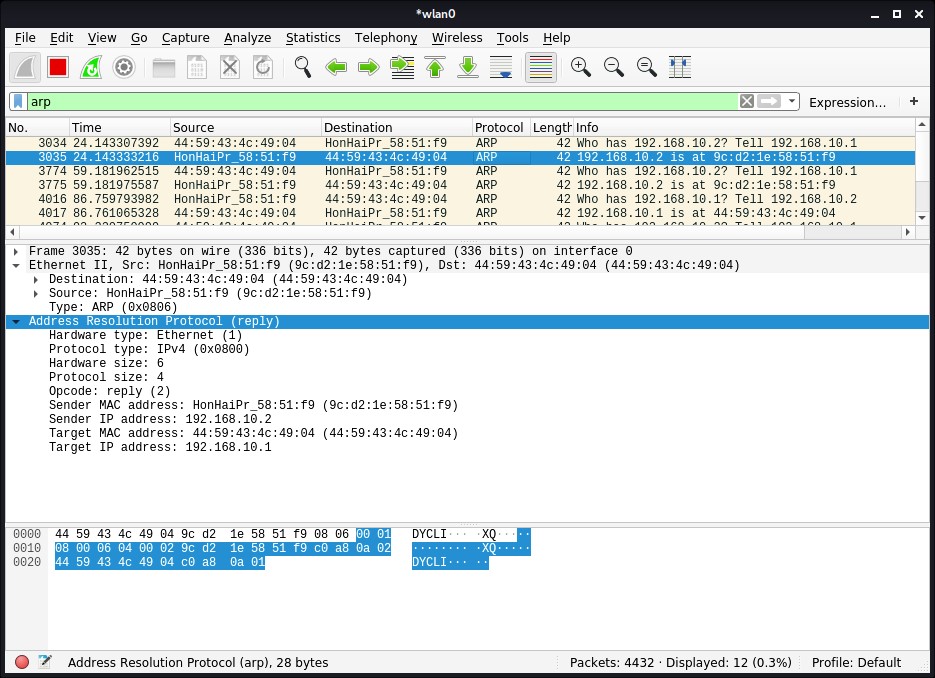Open the Analyze menu
Image resolution: width=935 pixels, height=678 pixels.
247,38
